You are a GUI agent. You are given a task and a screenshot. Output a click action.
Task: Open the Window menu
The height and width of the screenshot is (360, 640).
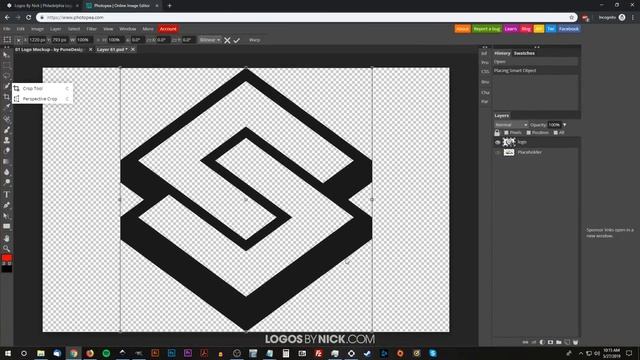tap(128, 29)
